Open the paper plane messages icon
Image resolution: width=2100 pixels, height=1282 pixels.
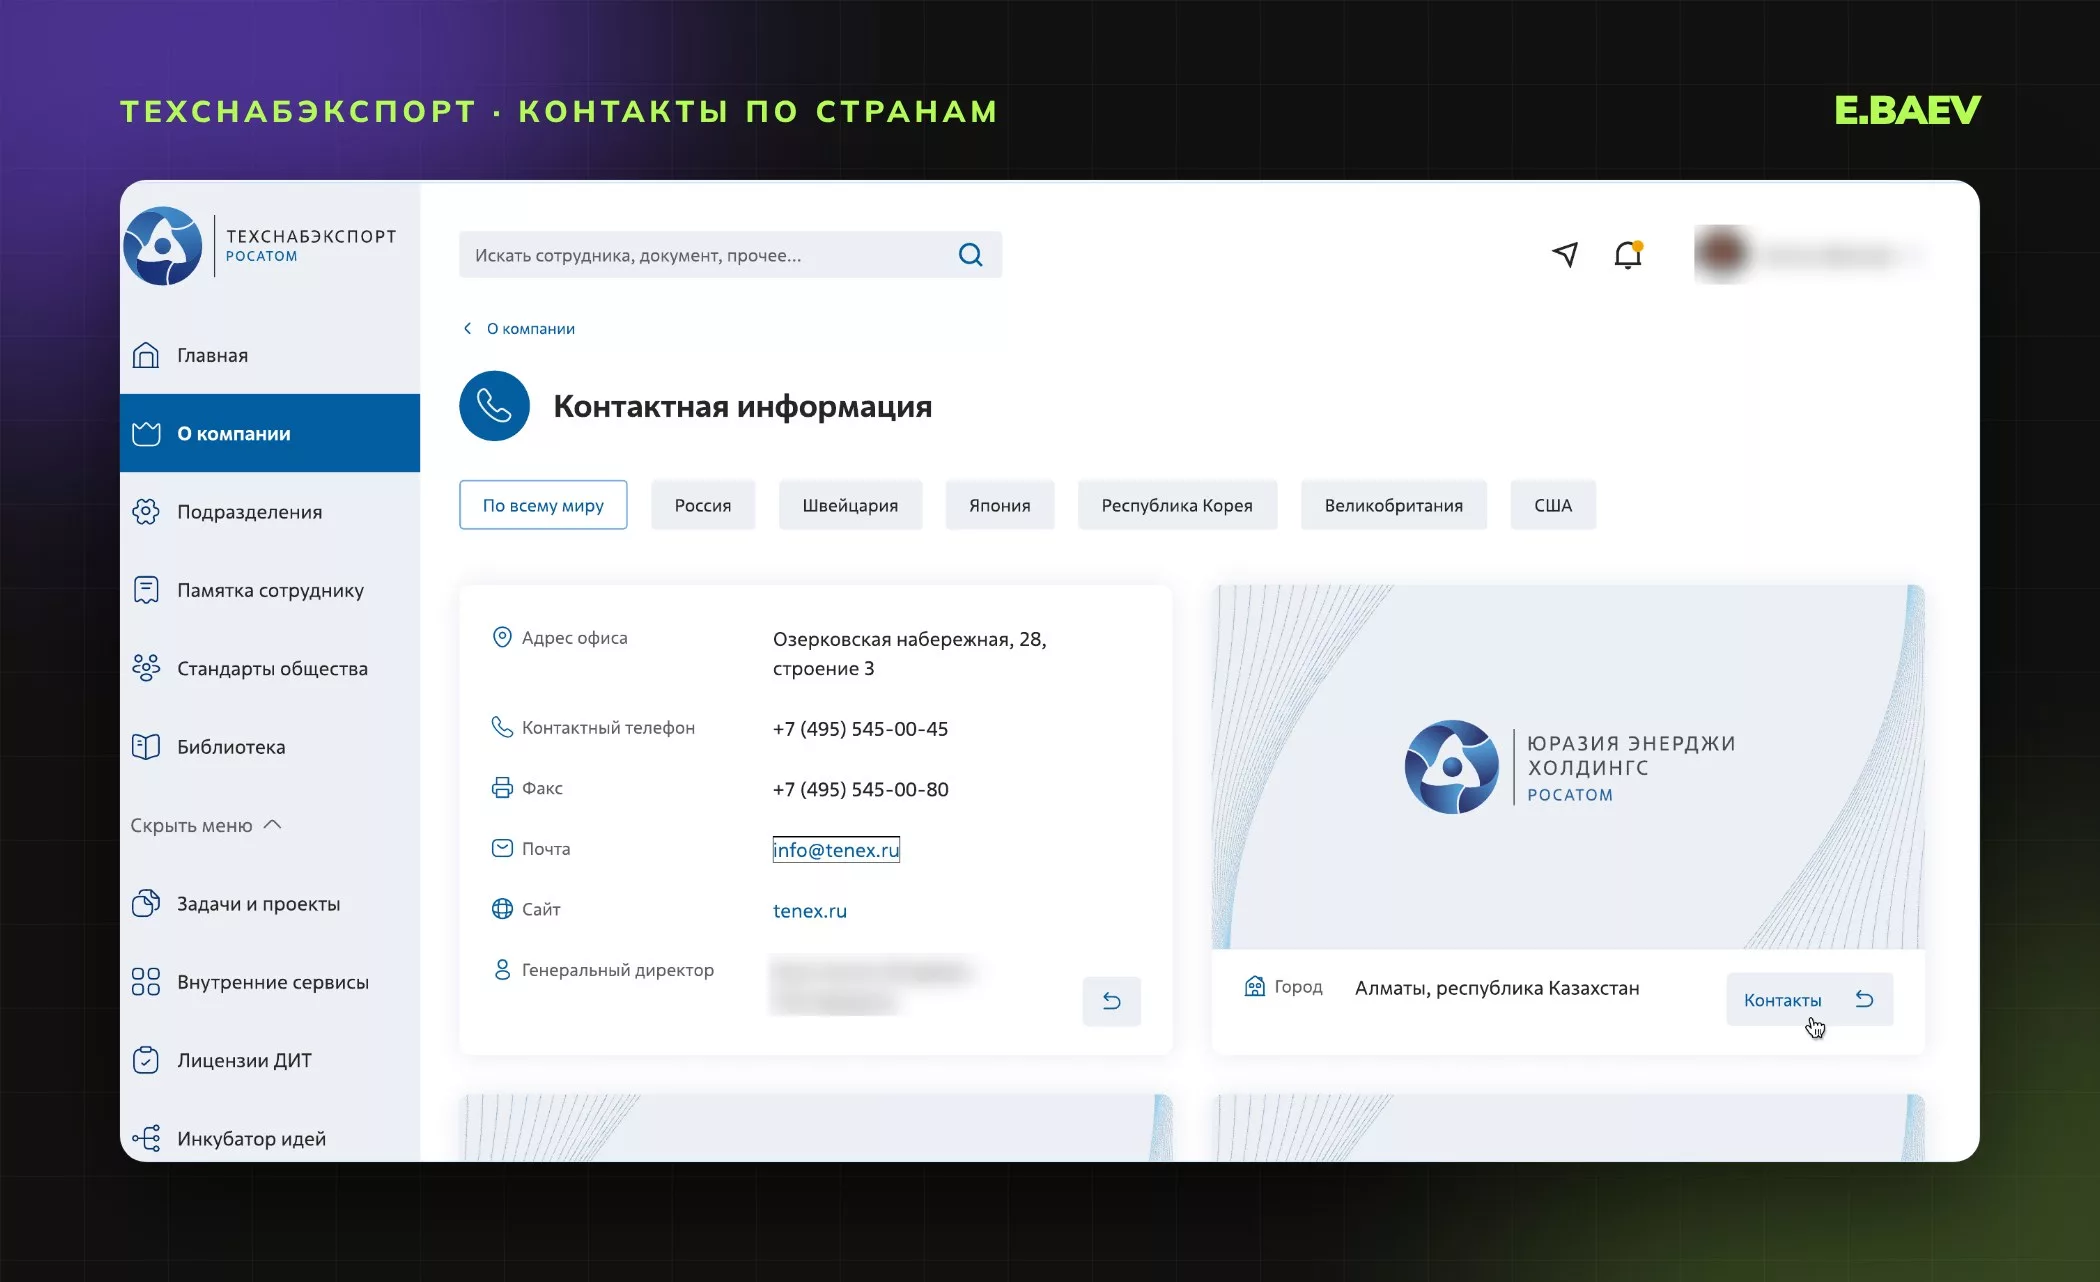click(1566, 255)
